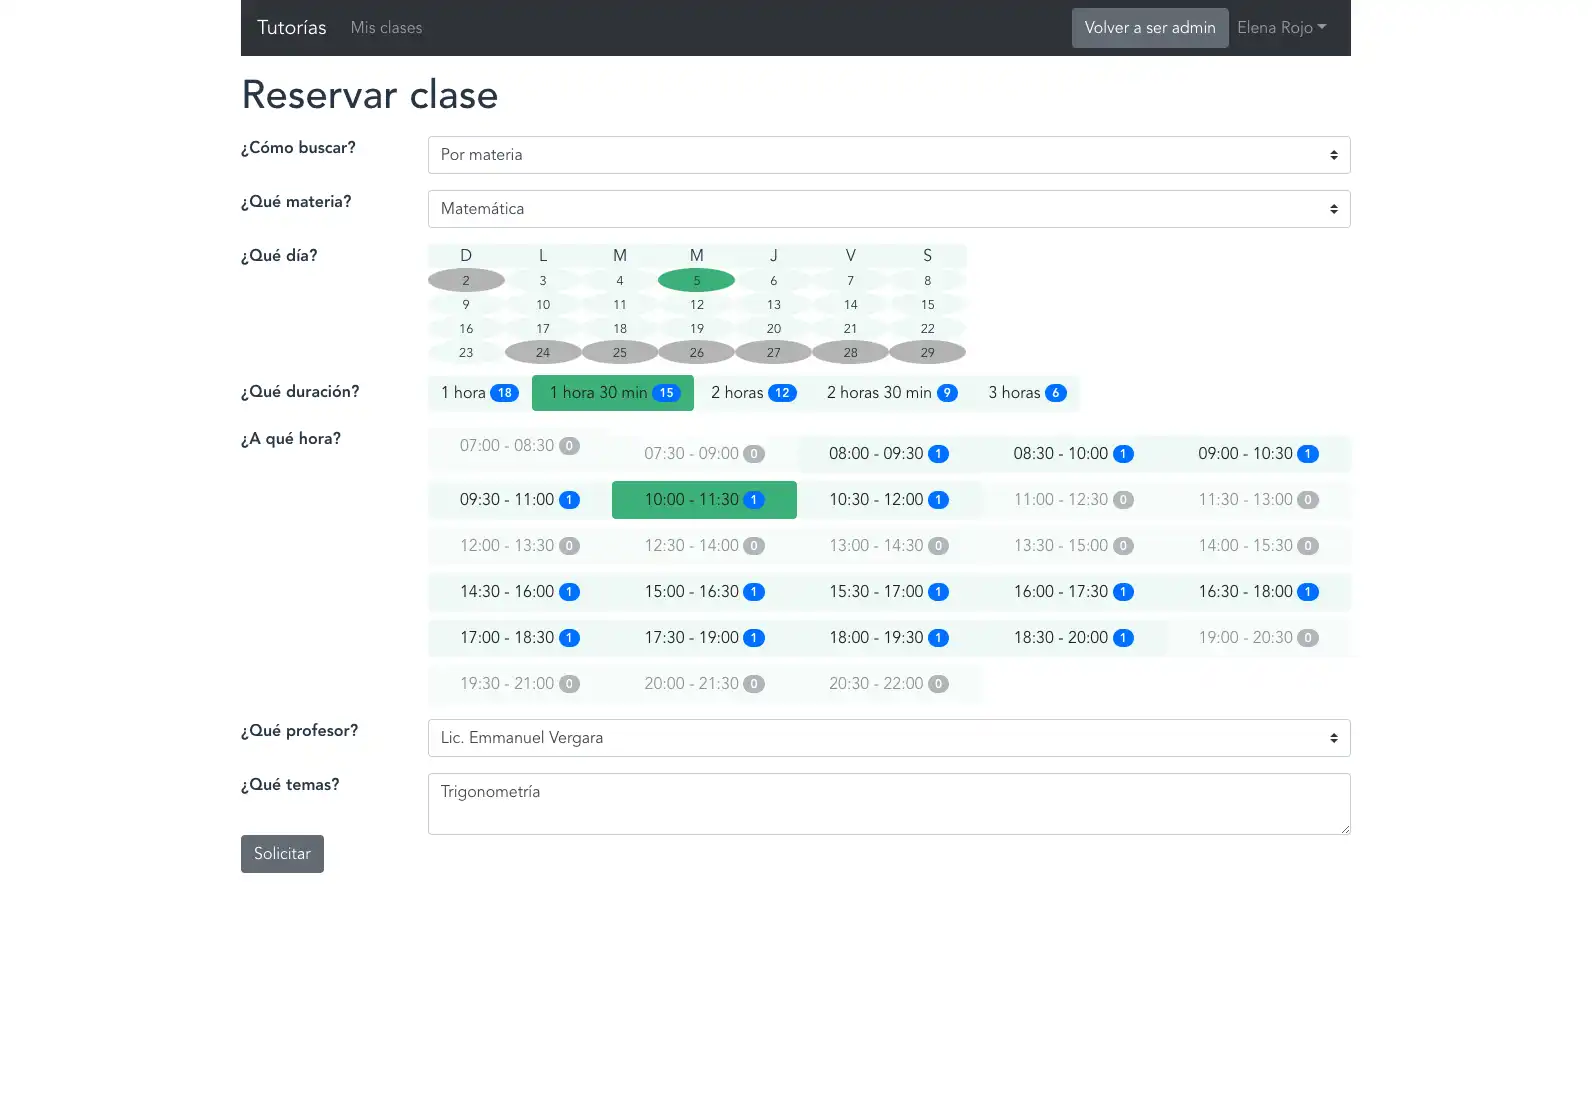Choose the 16:30 - 18:00 time slot

1259,592
